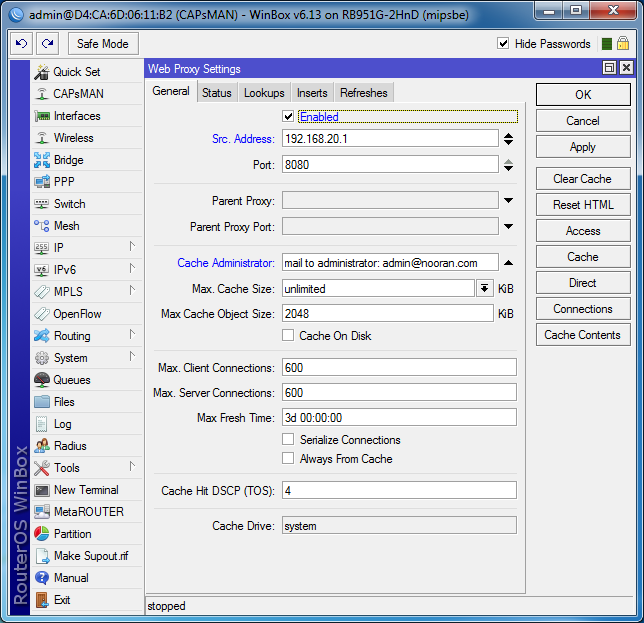This screenshot has width=644, height=623.
Task: Open MetaROUTER menu icon
Action: [x=41, y=512]
